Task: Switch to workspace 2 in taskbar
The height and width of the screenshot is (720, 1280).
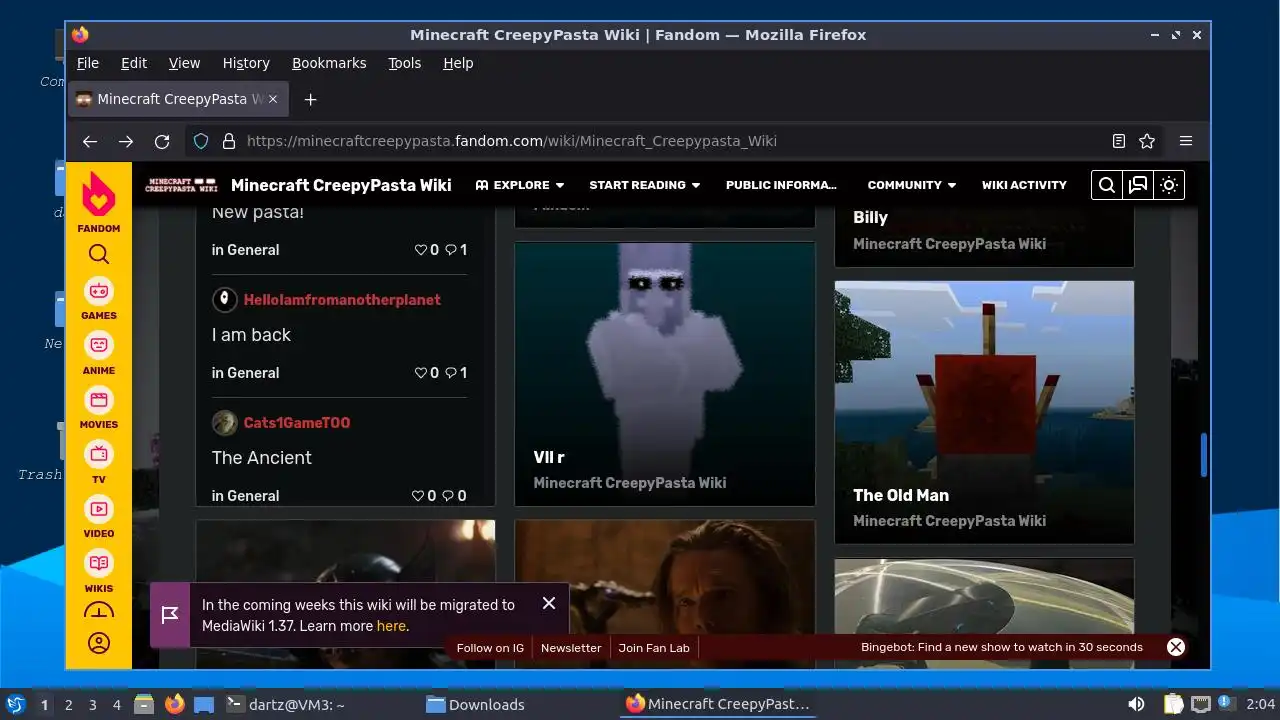Action: [68, 705]
